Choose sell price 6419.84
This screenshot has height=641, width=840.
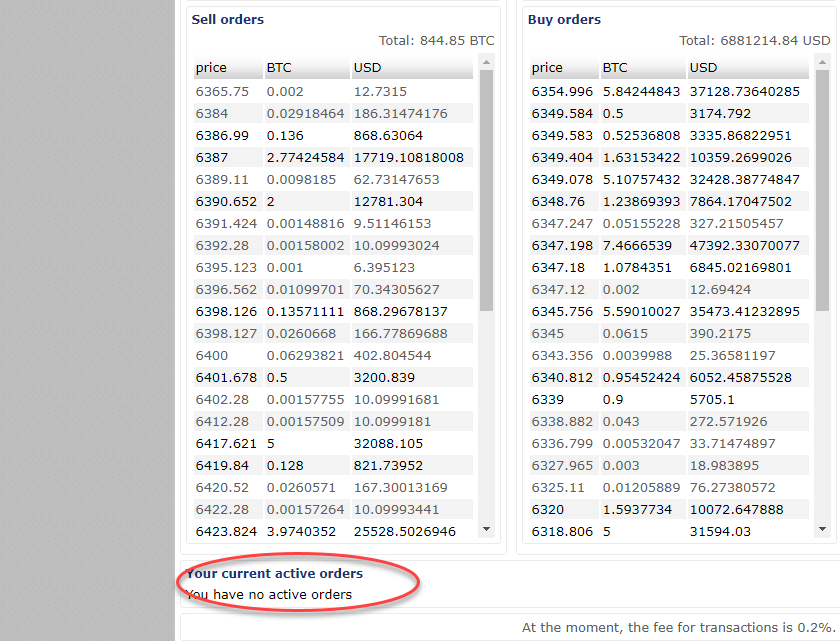coord(222,465)
